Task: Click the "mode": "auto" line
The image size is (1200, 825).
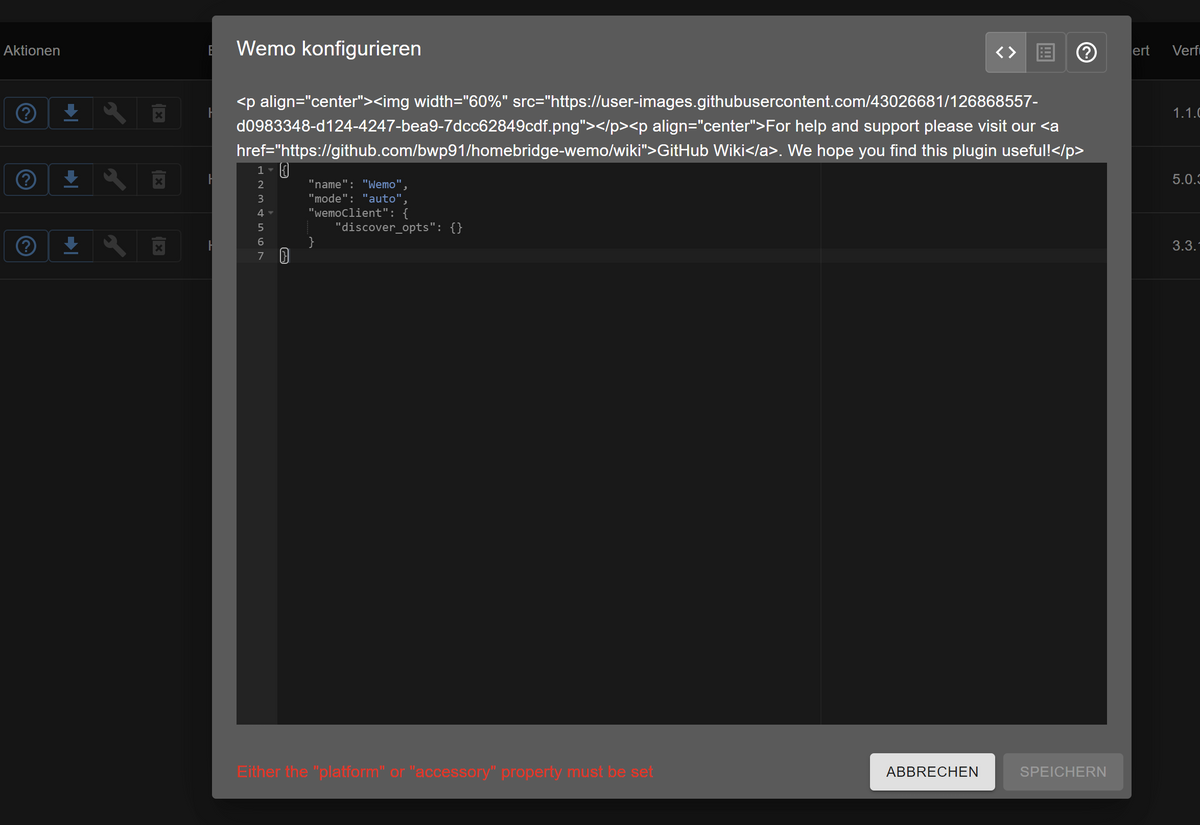Action: (x=360, y=199)
